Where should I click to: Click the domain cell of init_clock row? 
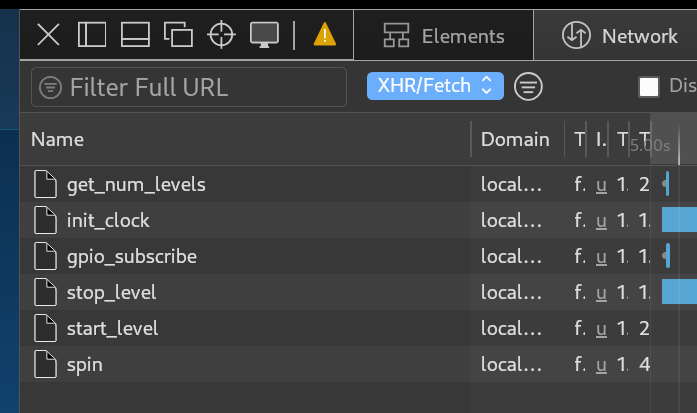click(511, 221)
